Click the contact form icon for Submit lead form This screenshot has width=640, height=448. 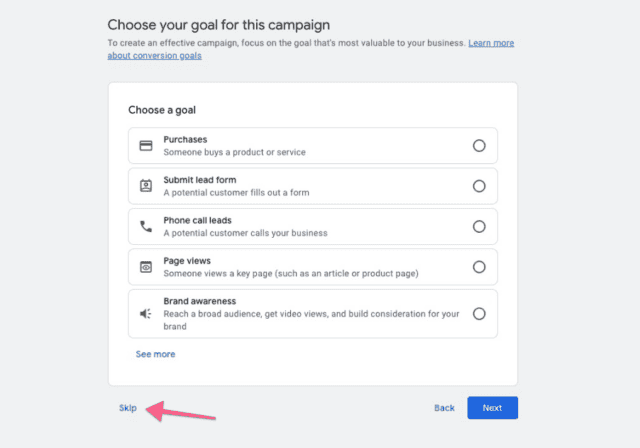(x=146, y=186)
